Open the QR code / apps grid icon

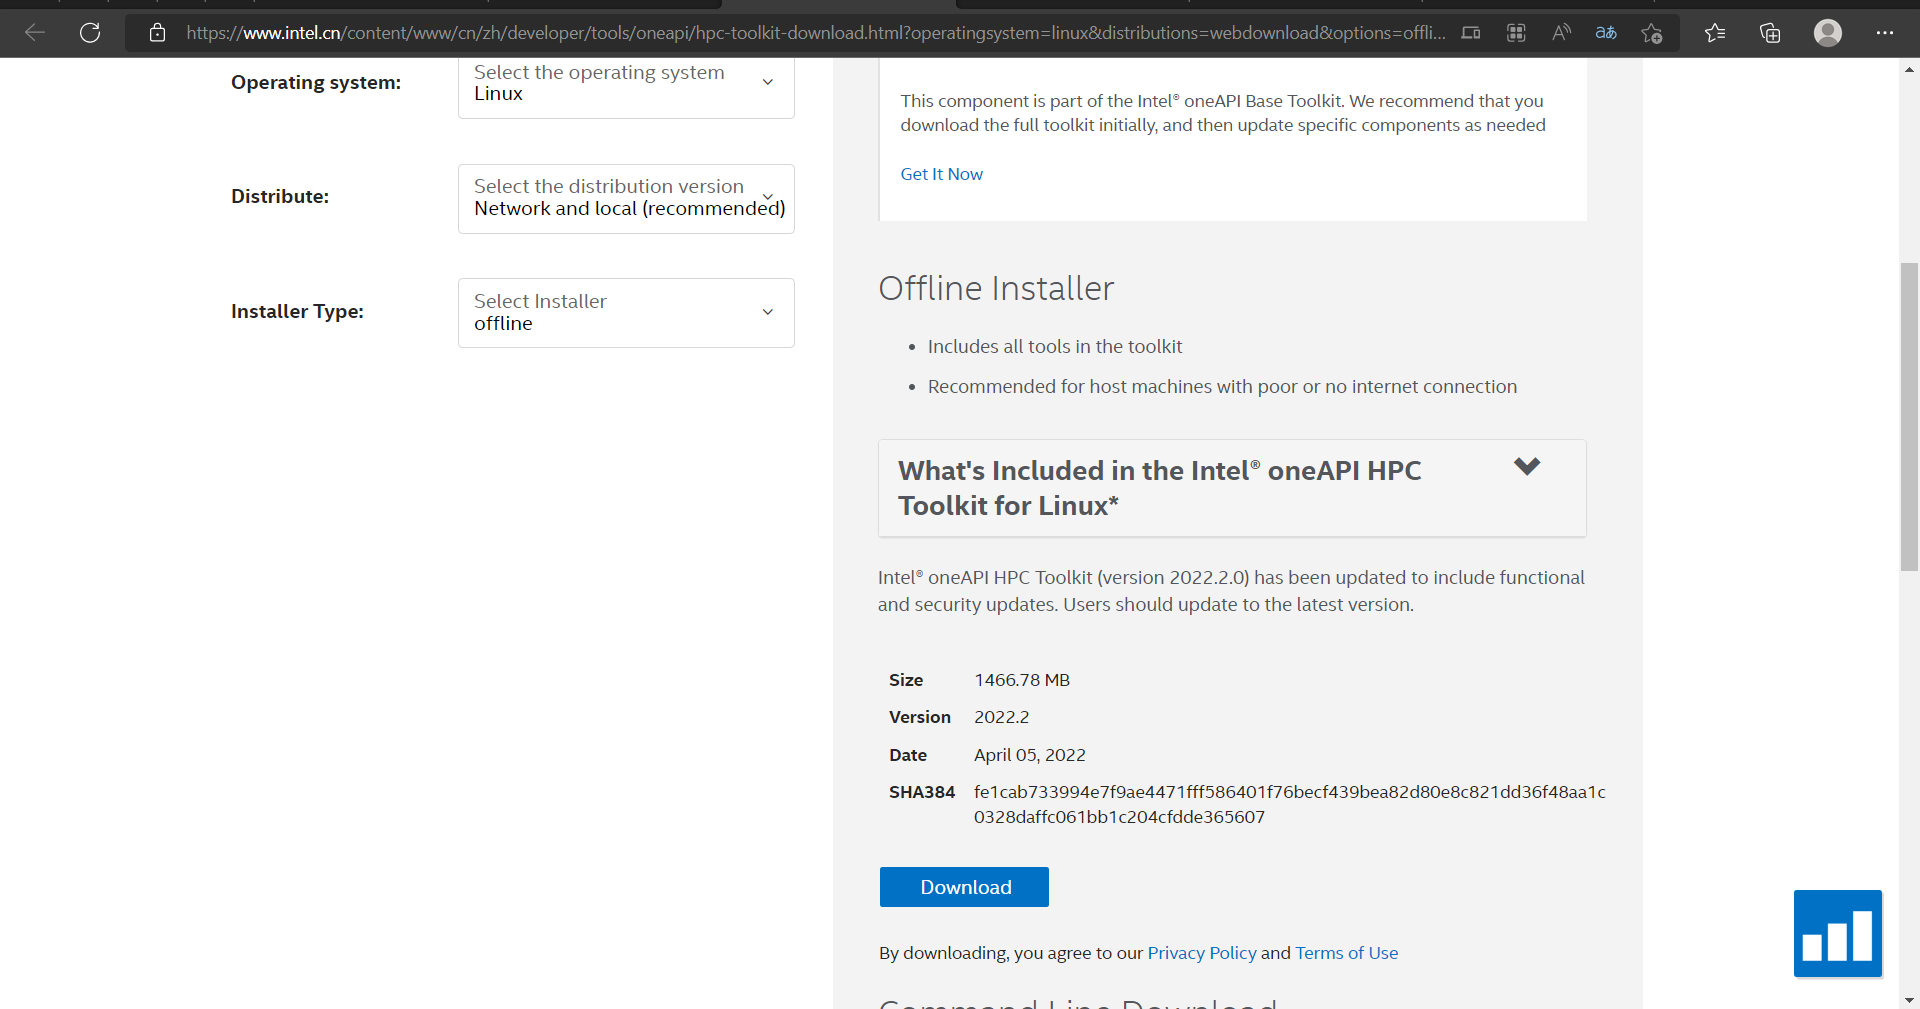pyautogui.click(x=1516, y=33)
